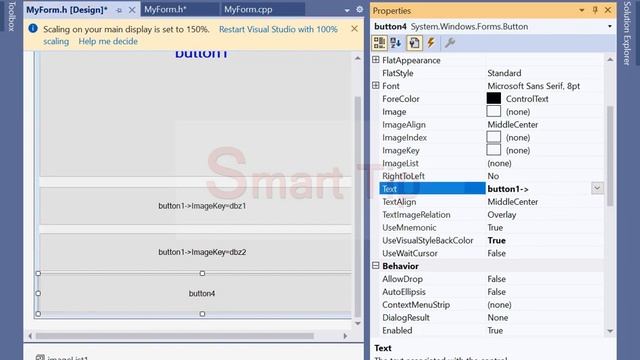Open the button4 object selector dropdown
640x360 pixels.
610,27
